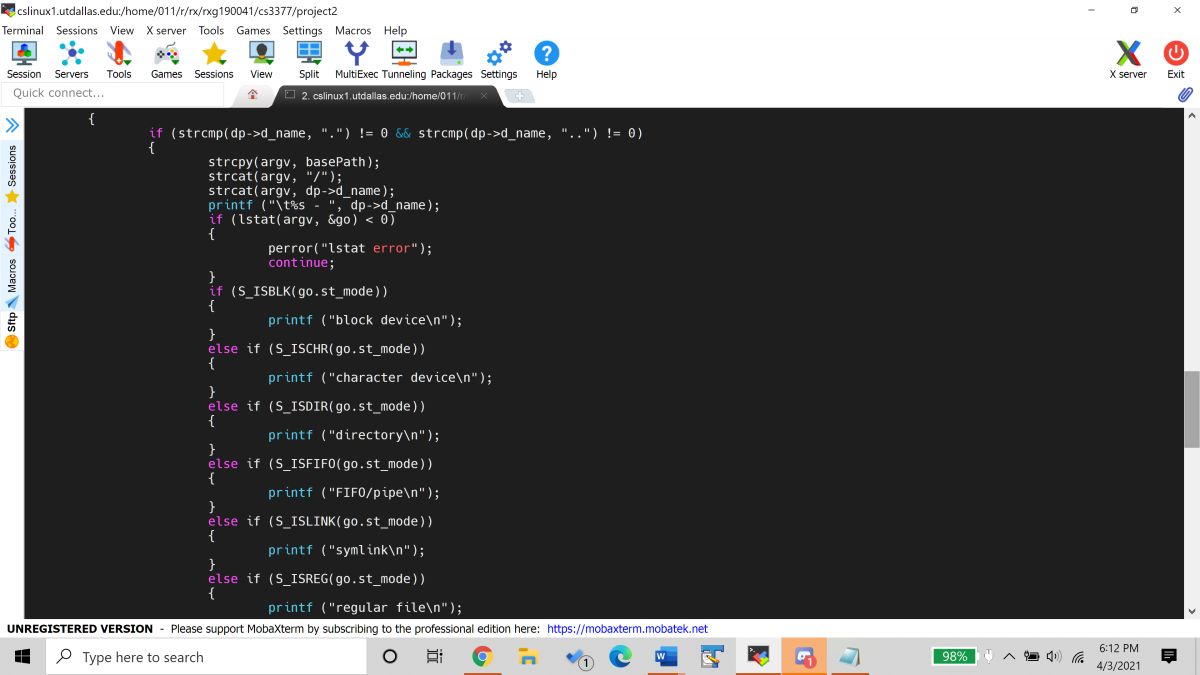Switch to the Home tab icon
This screenshot has width=1200, height=675.
click(x=253, y=96)
